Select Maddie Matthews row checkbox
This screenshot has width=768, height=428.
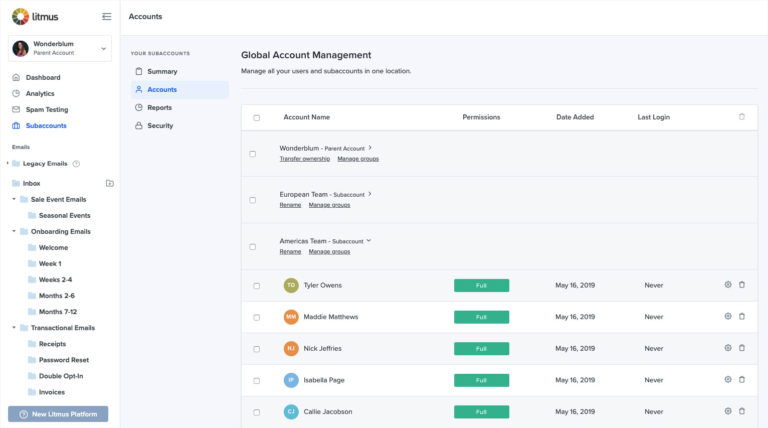click(257, 318)
